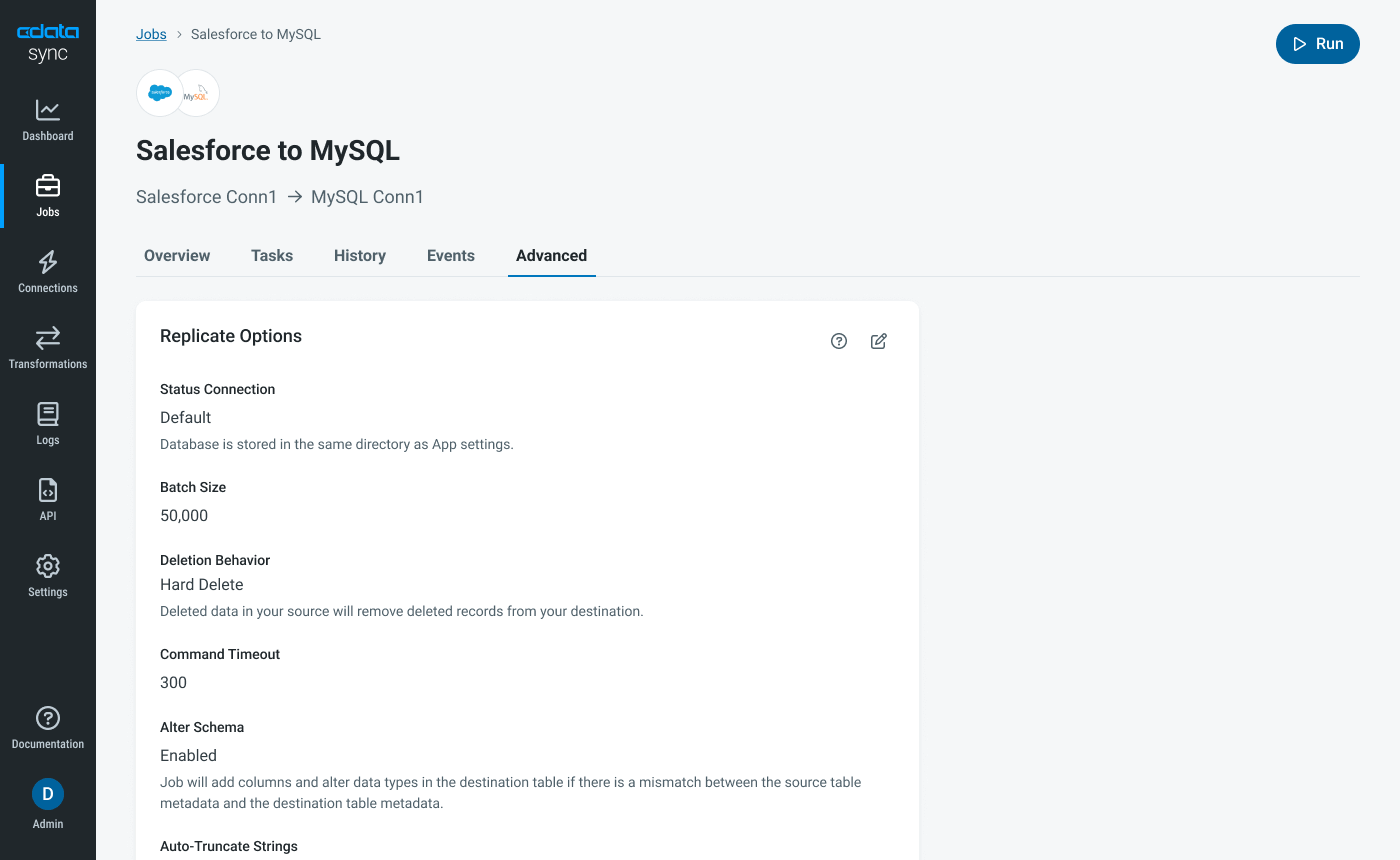
Task: Select the Jobs icon in the sidebar
Action: pyautogui.click(x=47, y=194)
